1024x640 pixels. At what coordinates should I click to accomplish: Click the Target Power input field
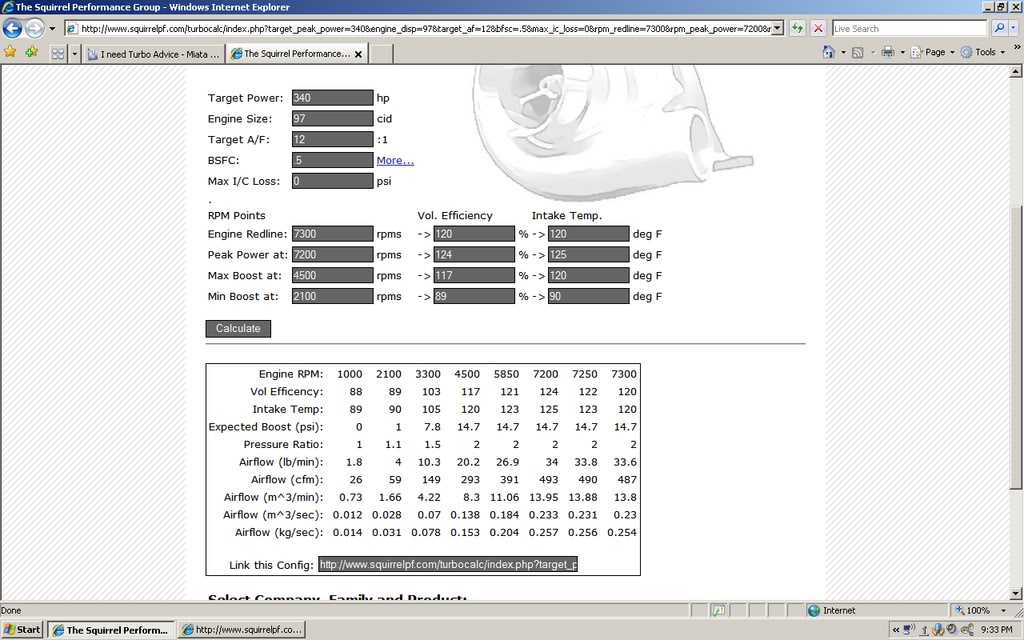click(331, 97)
